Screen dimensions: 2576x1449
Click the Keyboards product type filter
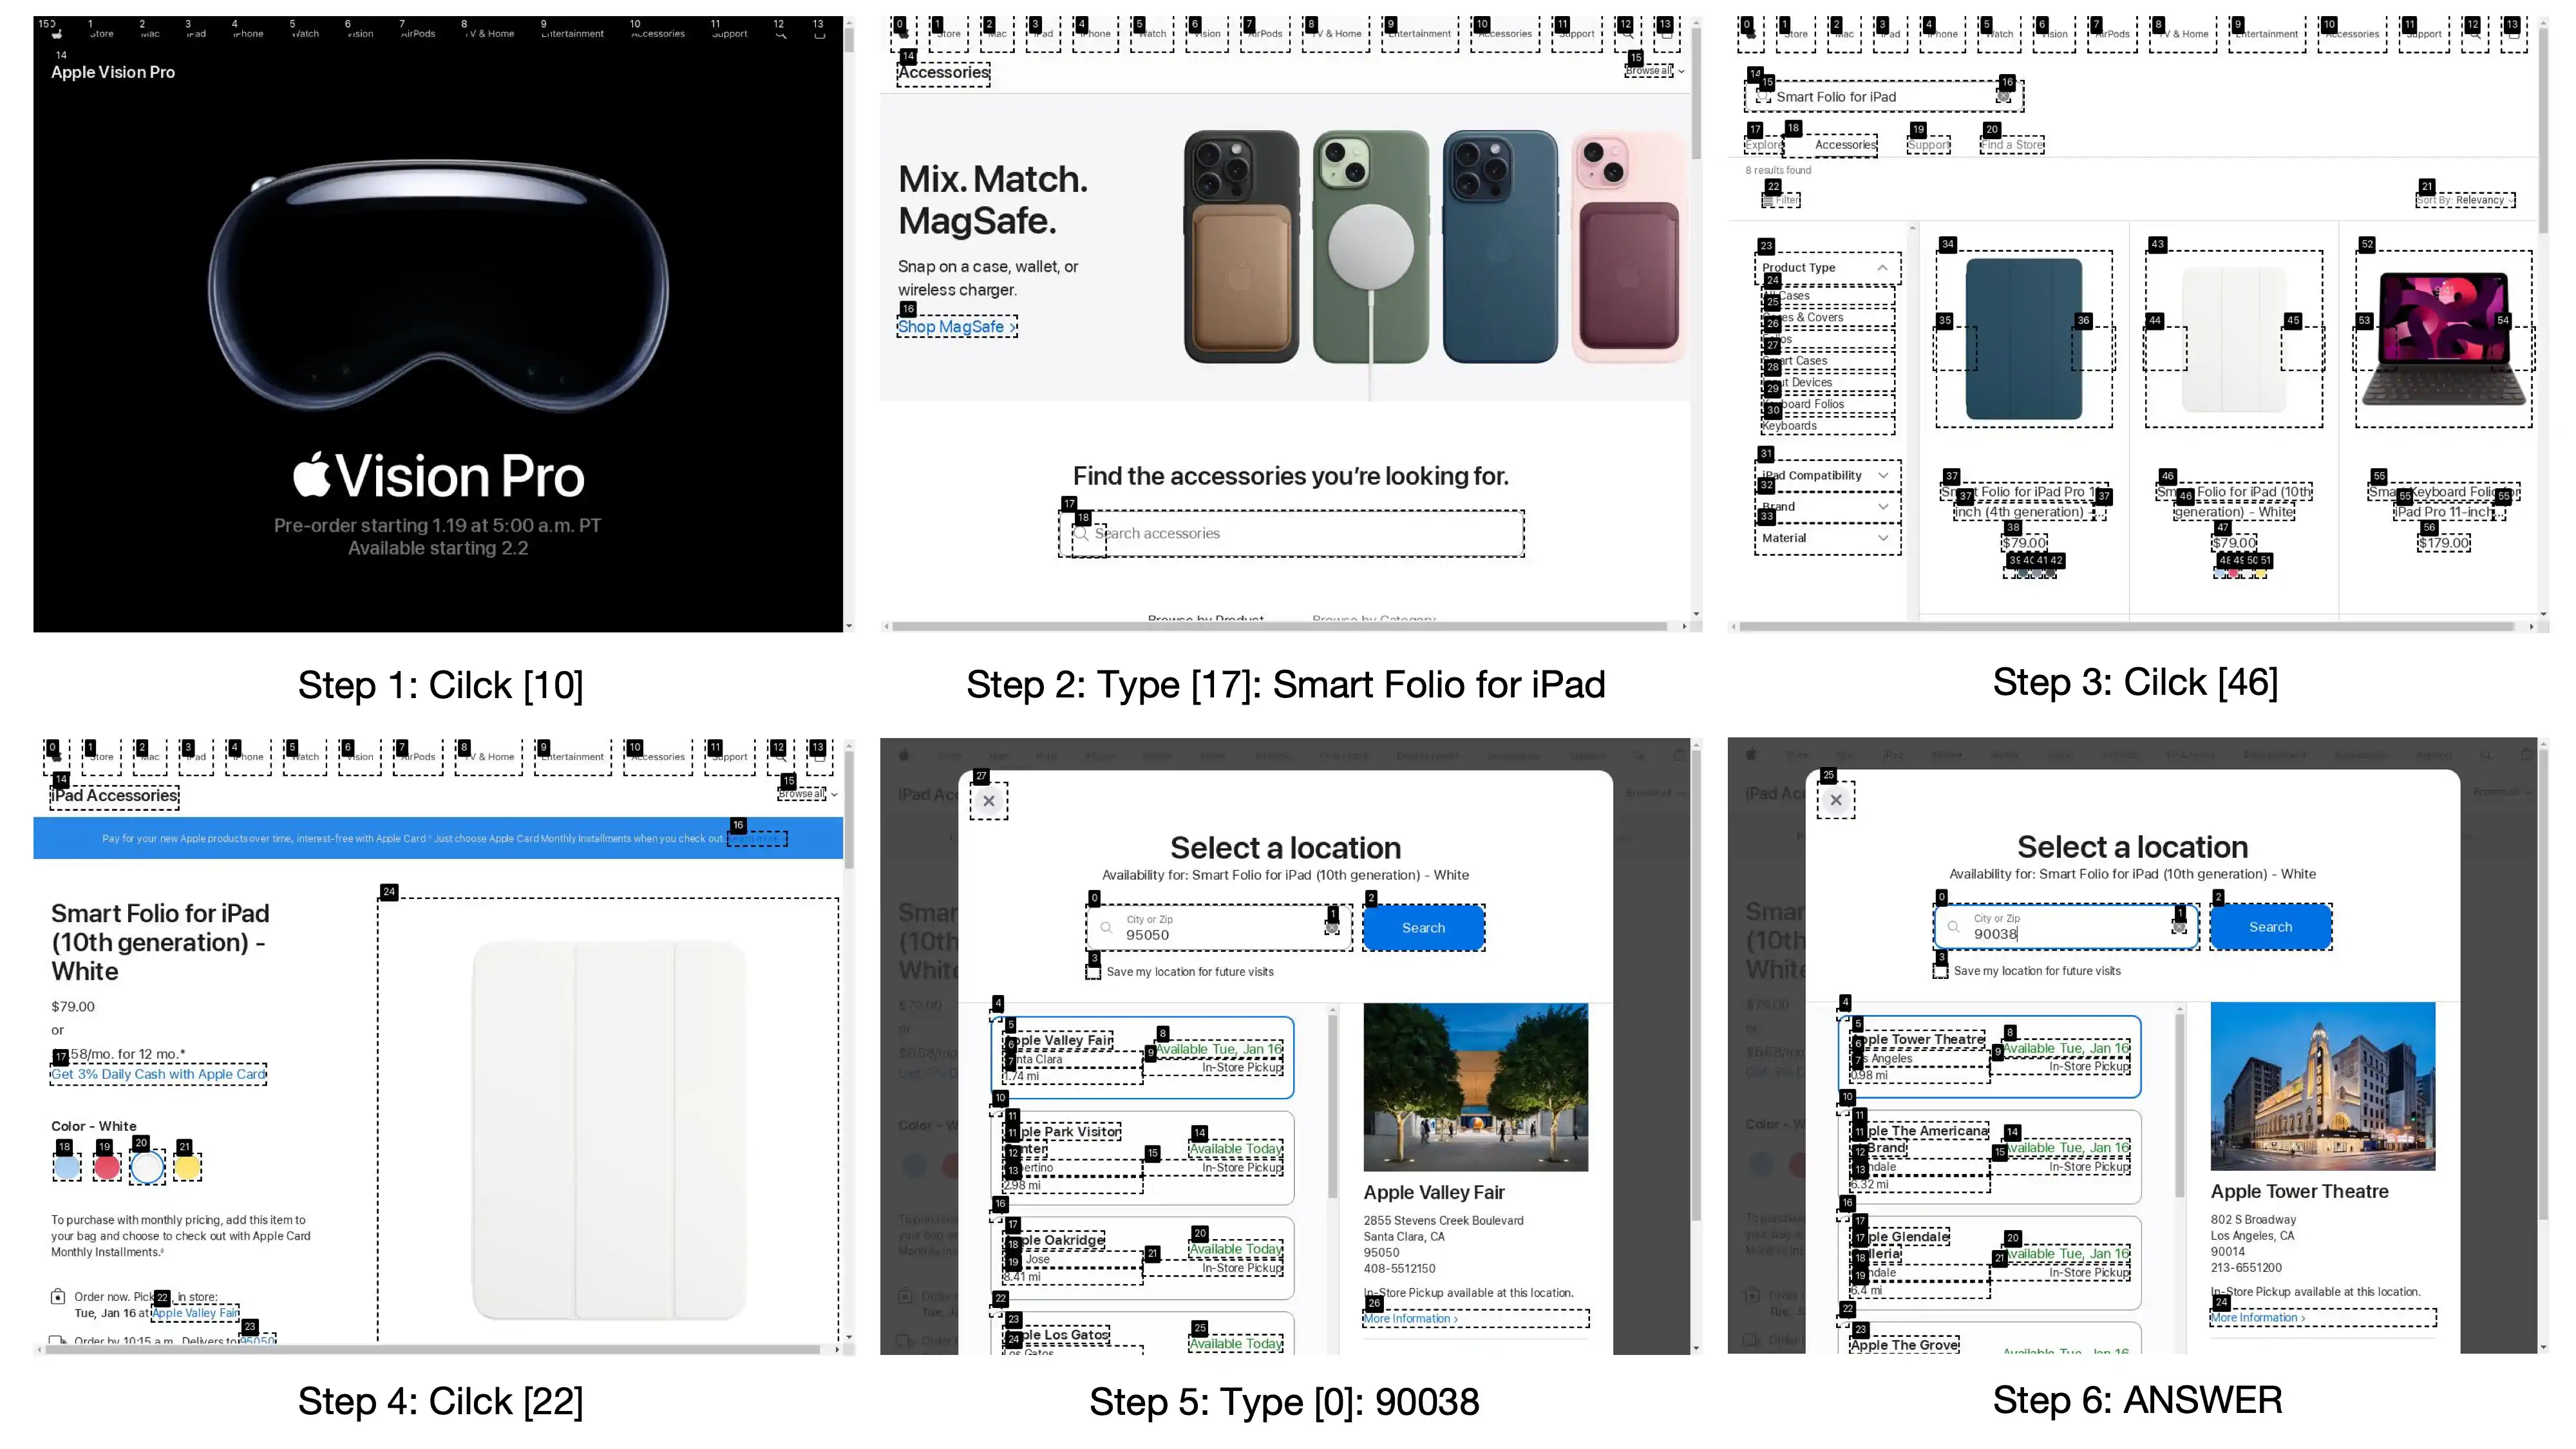click(x=1827, y=426)
